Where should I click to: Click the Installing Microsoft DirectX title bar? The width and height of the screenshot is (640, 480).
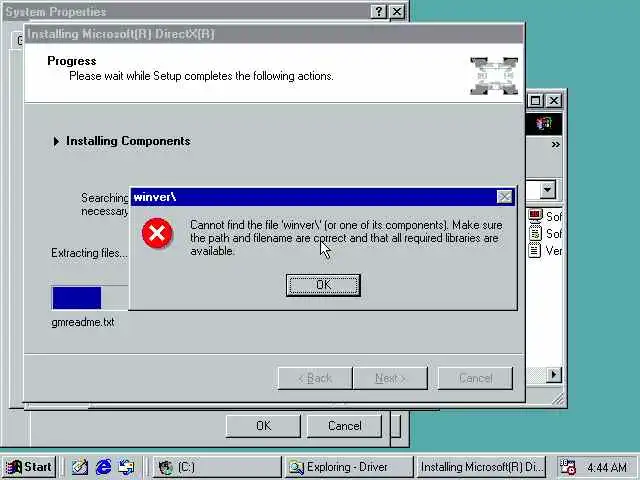(x=273, y=34)
